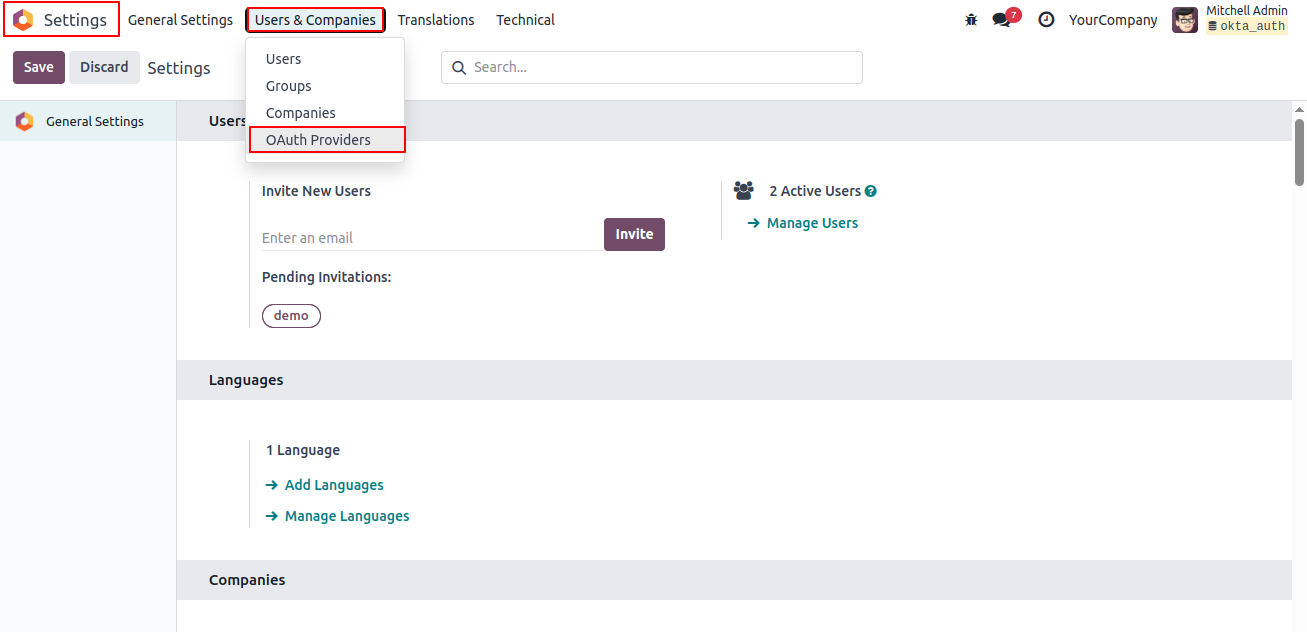Collapse the Users & Companies menu
This screenshot has height=632, width=1307.
tap(315, 20)
